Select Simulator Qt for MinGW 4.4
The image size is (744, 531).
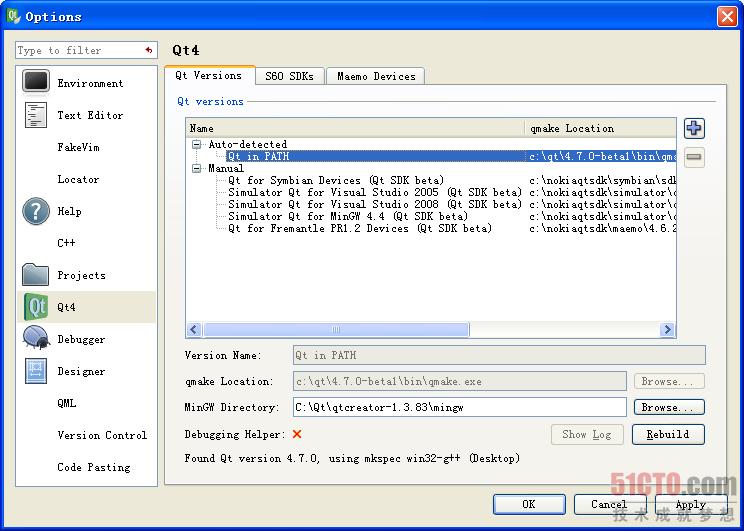point(348,216)
